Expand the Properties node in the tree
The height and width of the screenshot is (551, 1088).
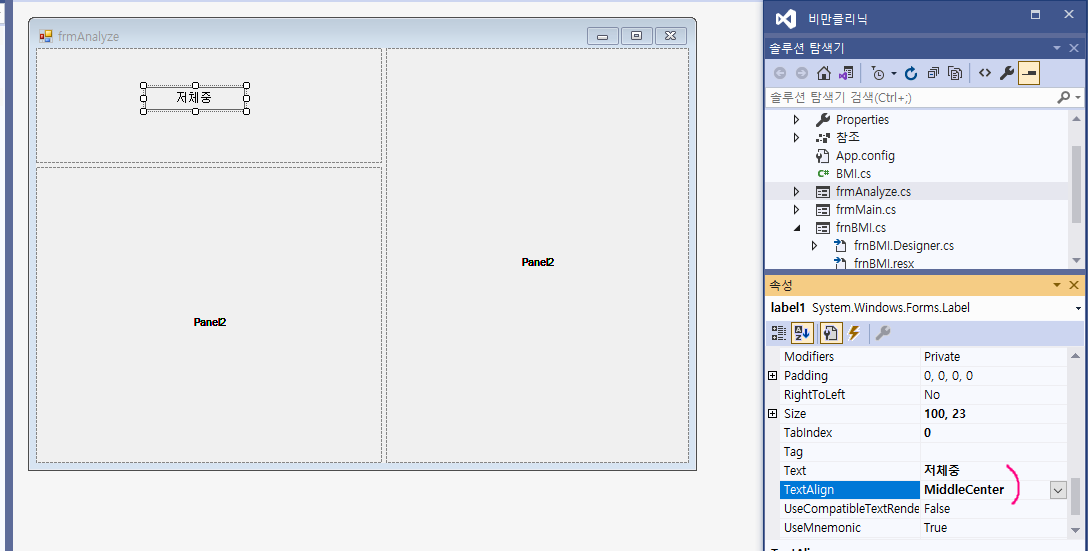[x=797, y=119]
